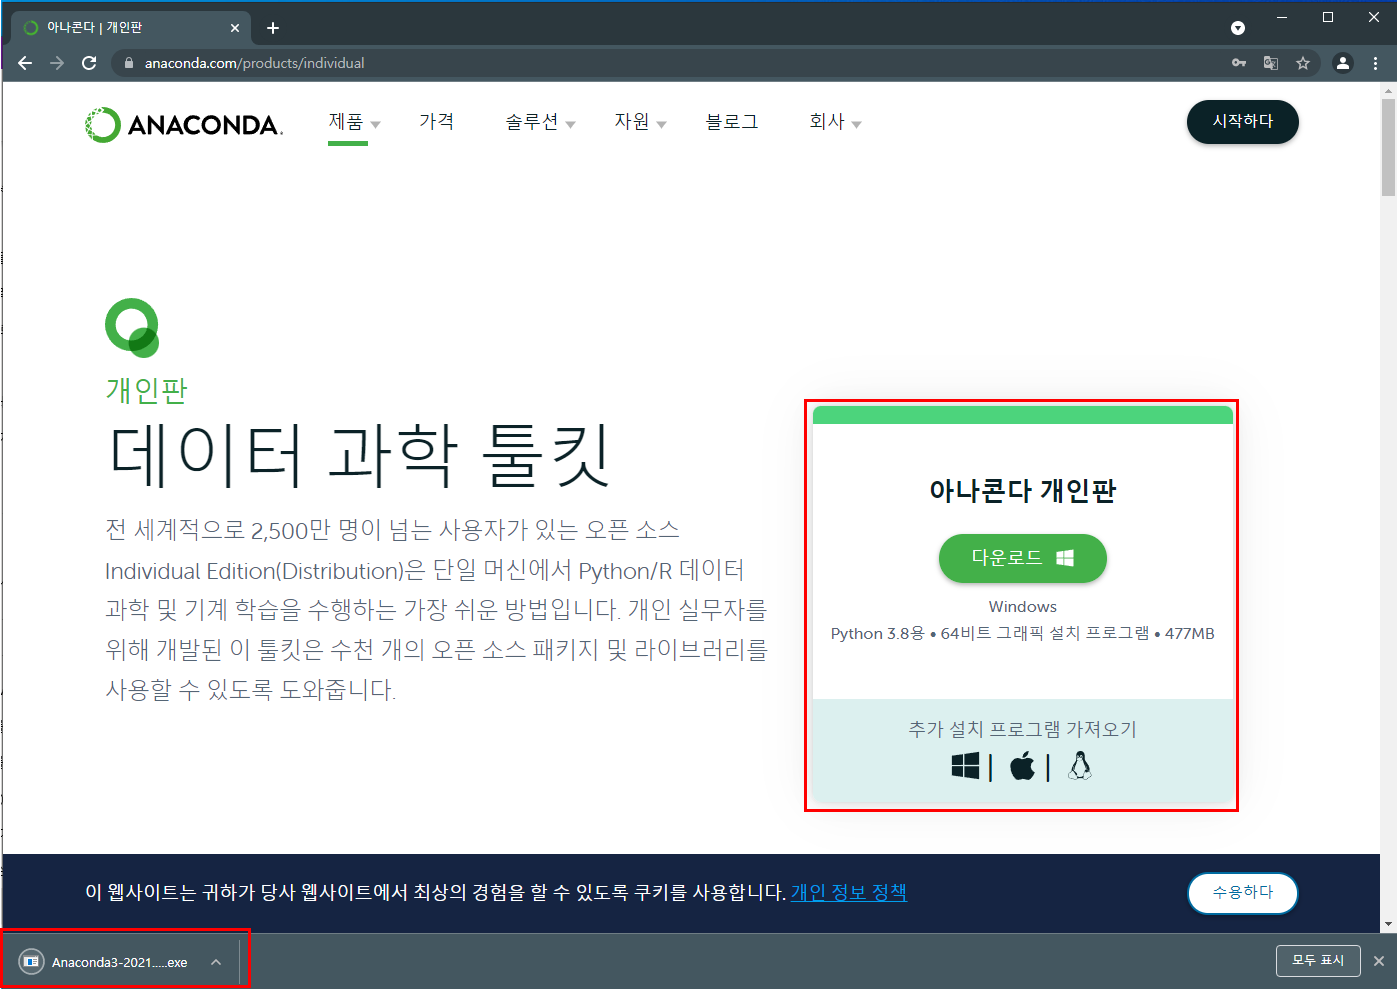This screenshot has width=1397, height=989.
Task: Switch to the 아나콘다 | 개인판 tab
Action: point(130,28)
